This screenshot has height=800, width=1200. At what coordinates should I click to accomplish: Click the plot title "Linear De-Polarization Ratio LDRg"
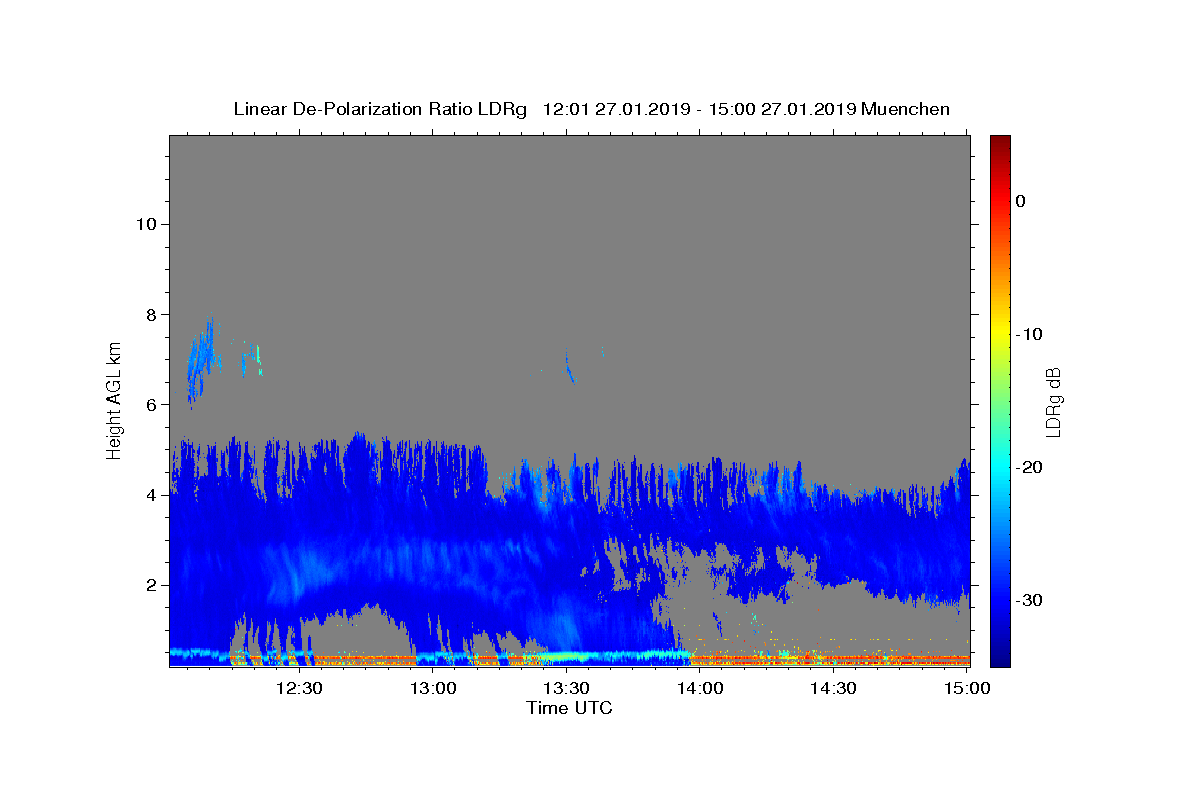(380, 109)
